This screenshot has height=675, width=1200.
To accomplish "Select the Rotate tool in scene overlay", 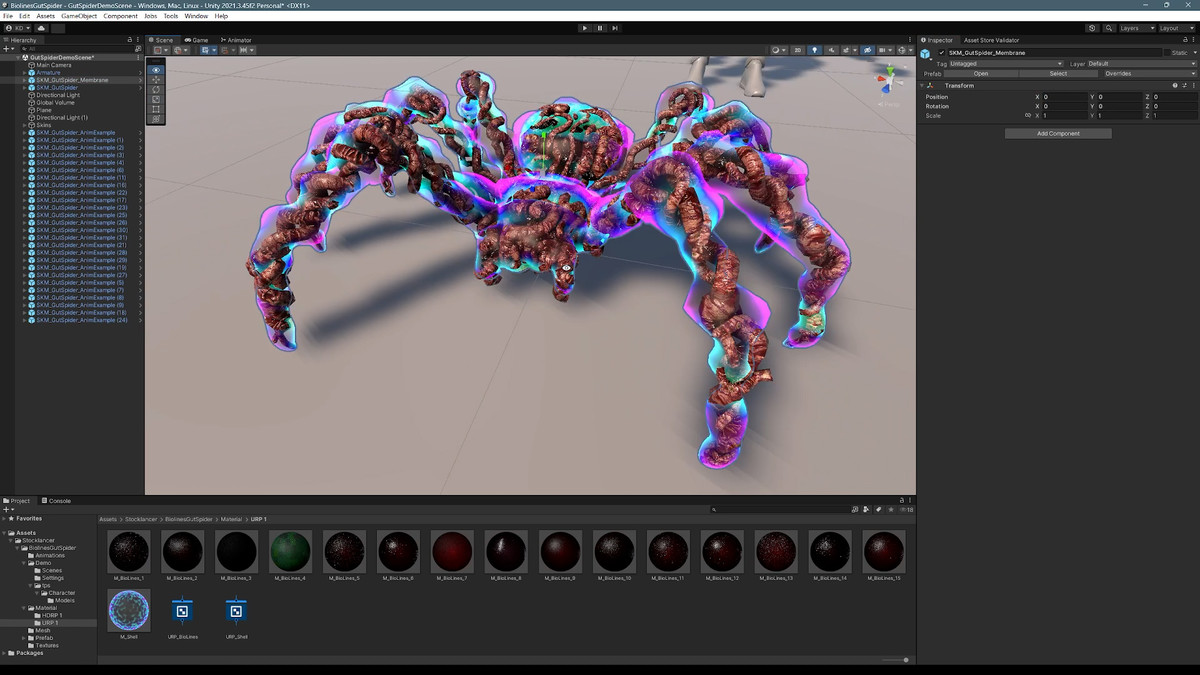I will pyautogui.click(x=156, y=90).
